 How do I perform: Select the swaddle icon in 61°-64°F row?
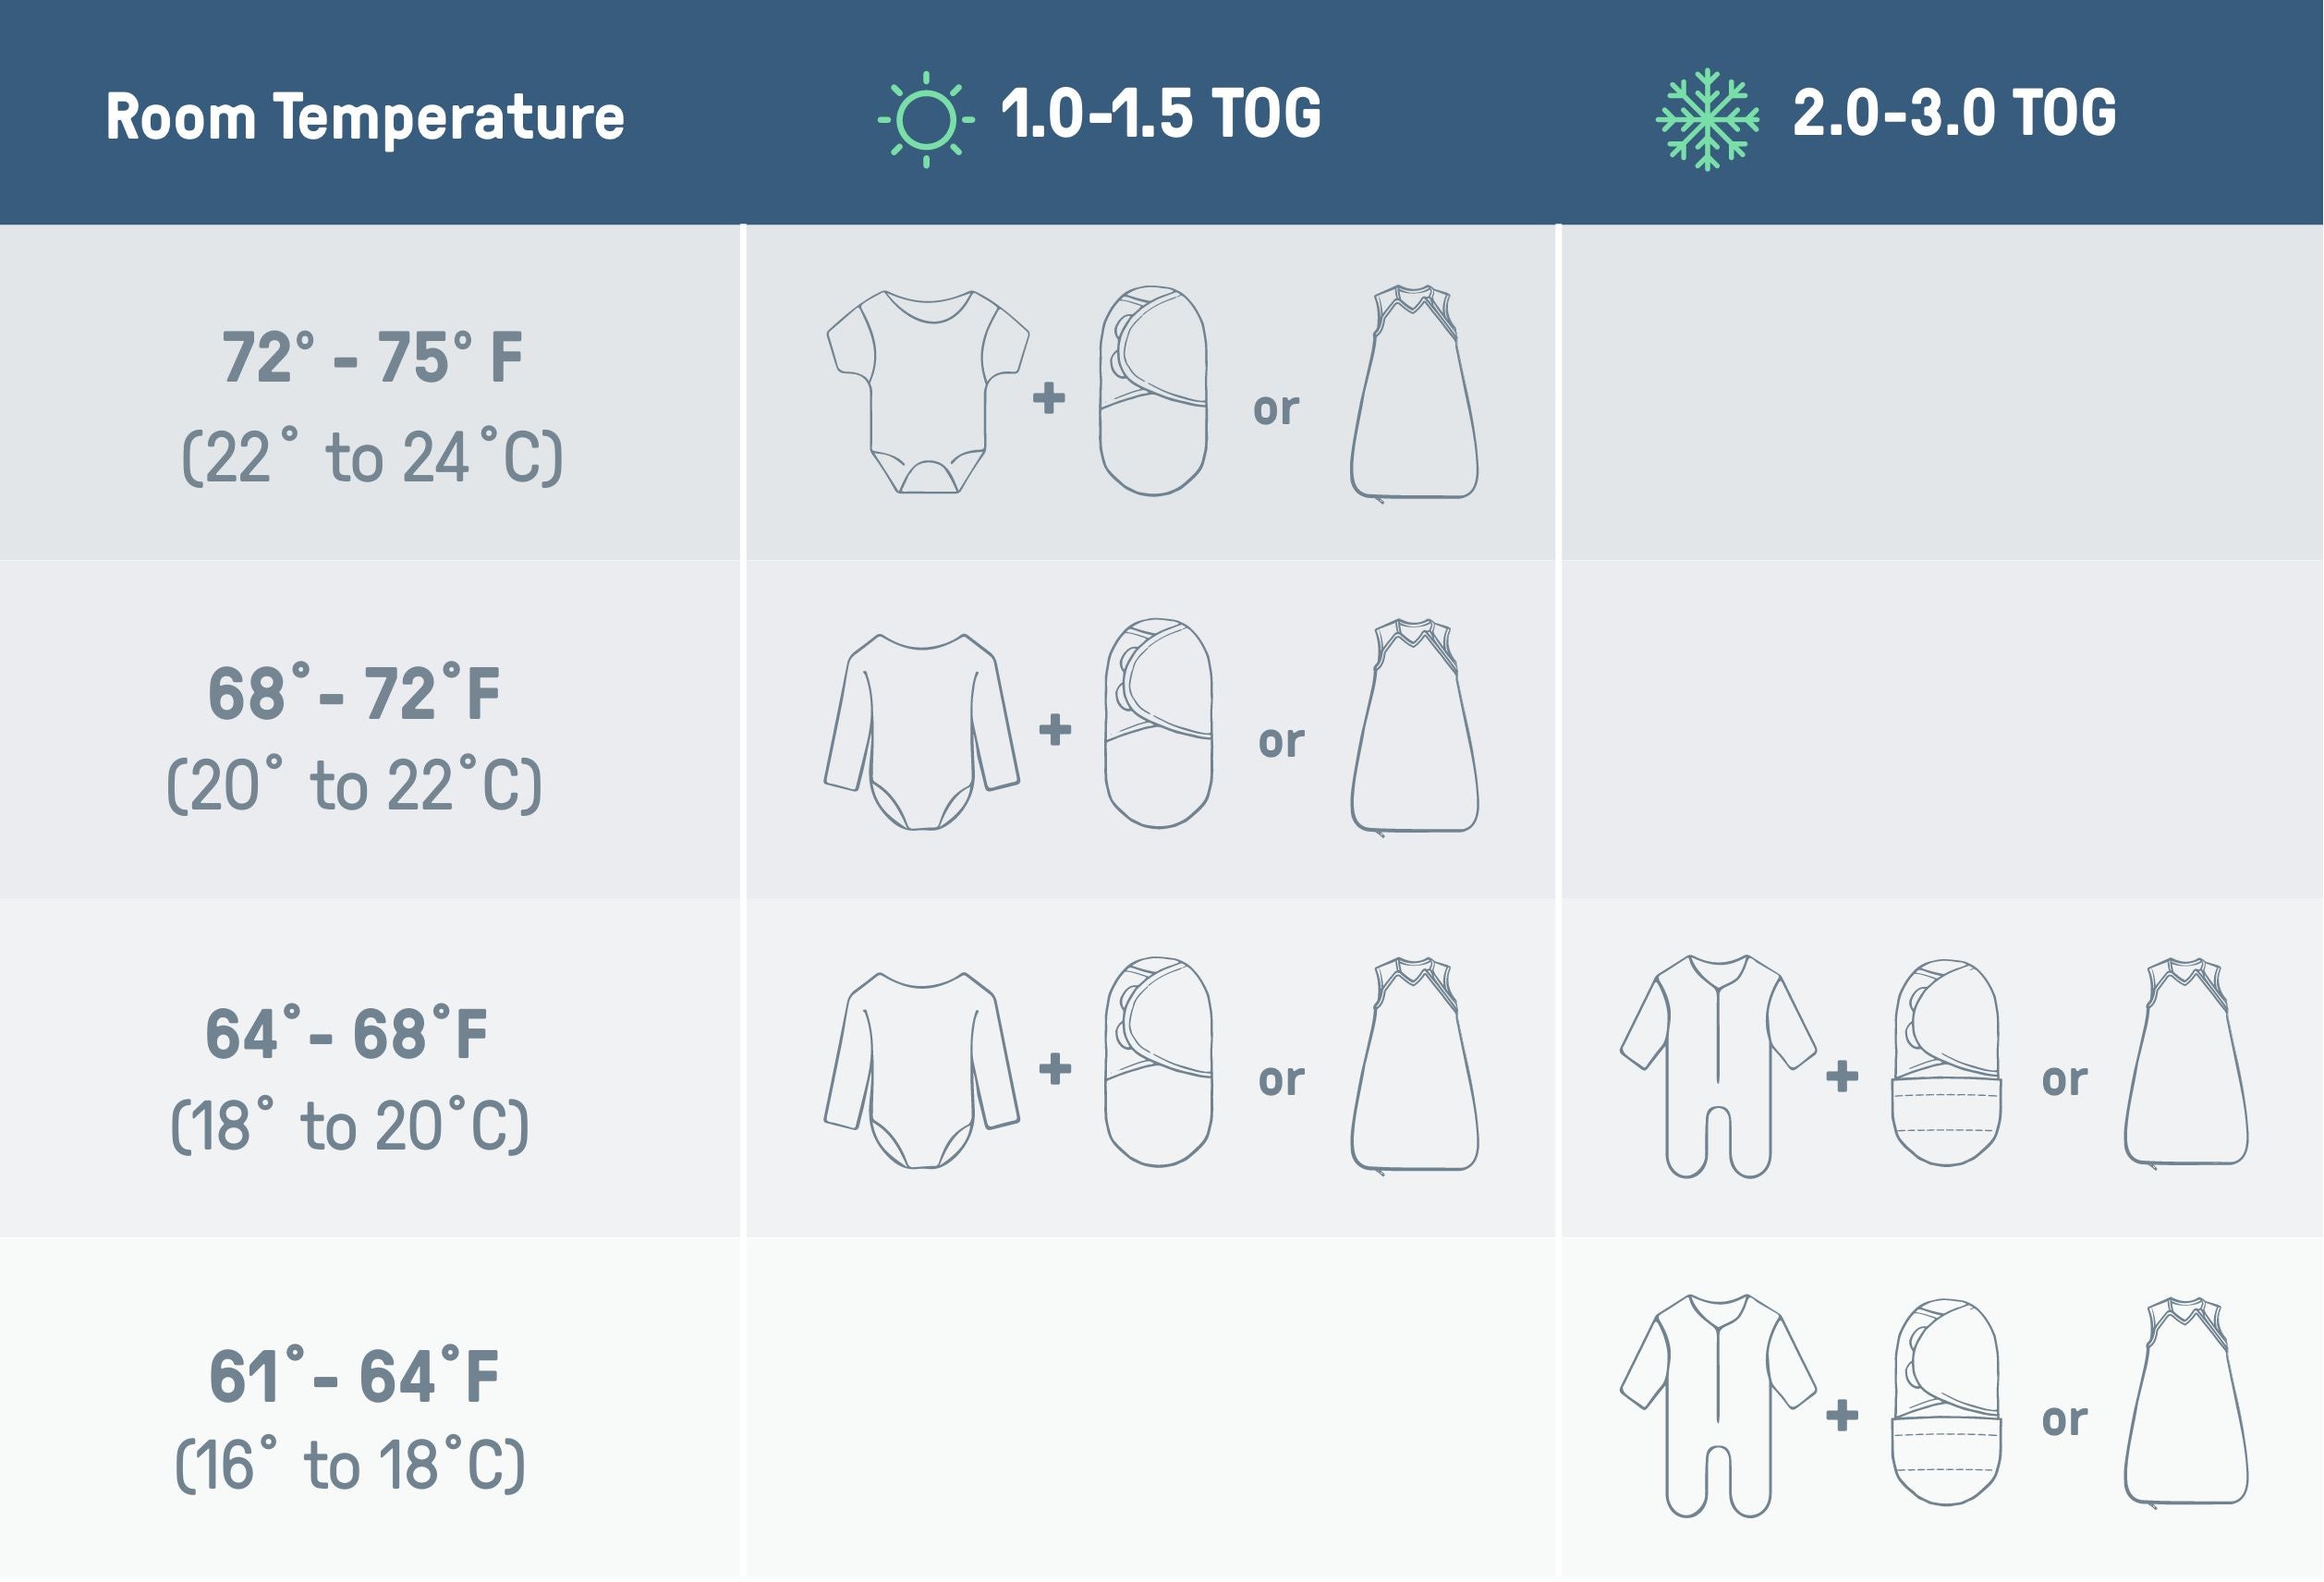point(1945,1402)
